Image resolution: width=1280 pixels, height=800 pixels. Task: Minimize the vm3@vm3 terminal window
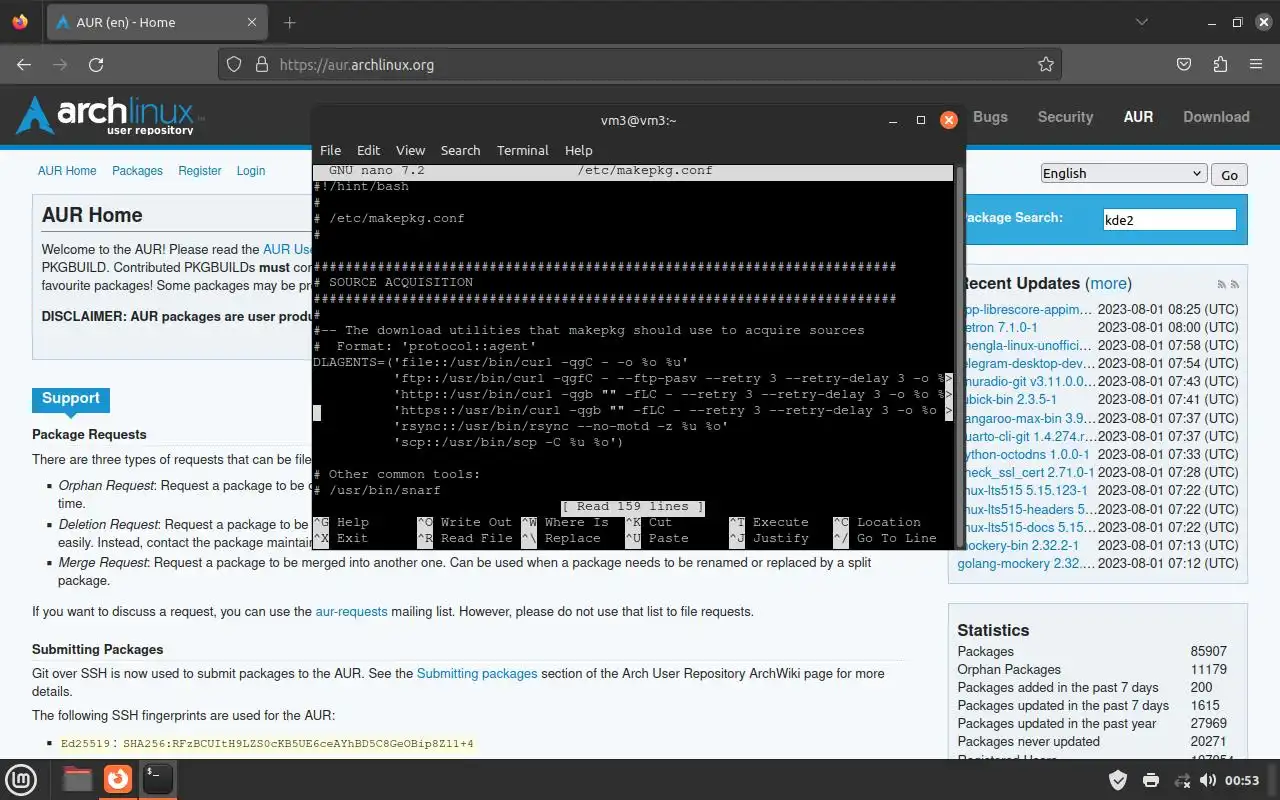click(894, 120)
